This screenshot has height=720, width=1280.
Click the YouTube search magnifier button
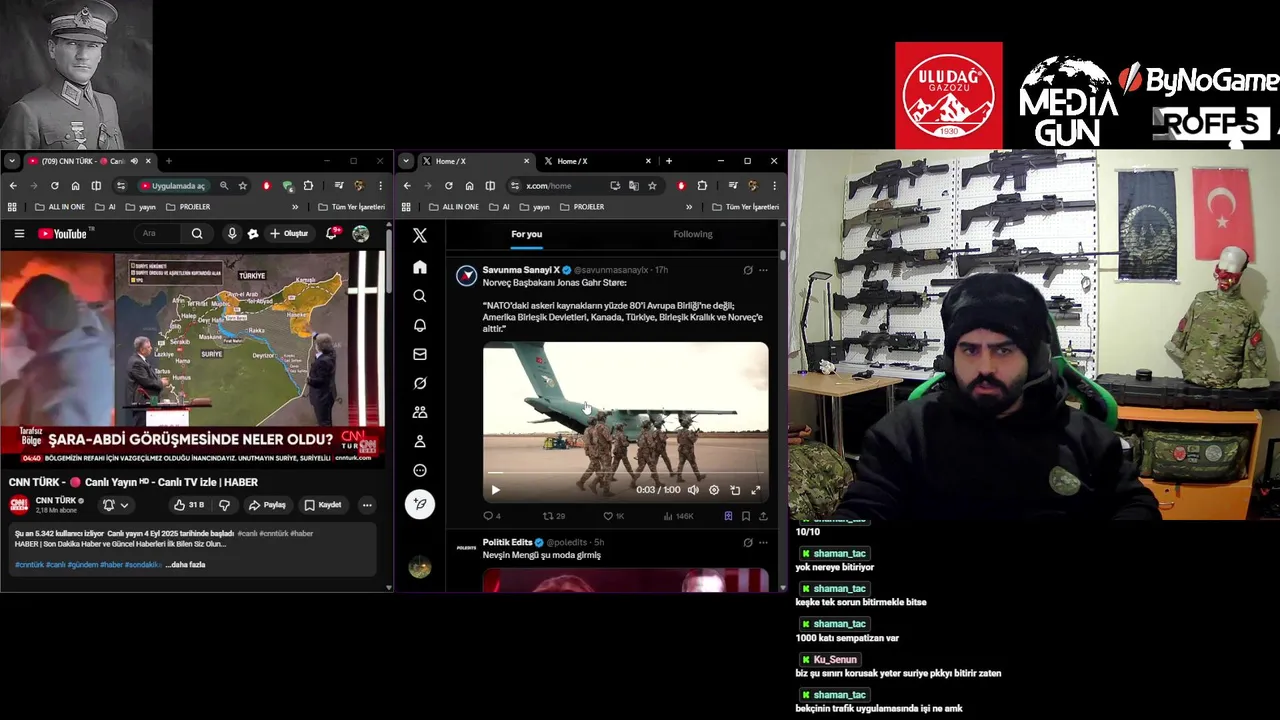(197, 234)
